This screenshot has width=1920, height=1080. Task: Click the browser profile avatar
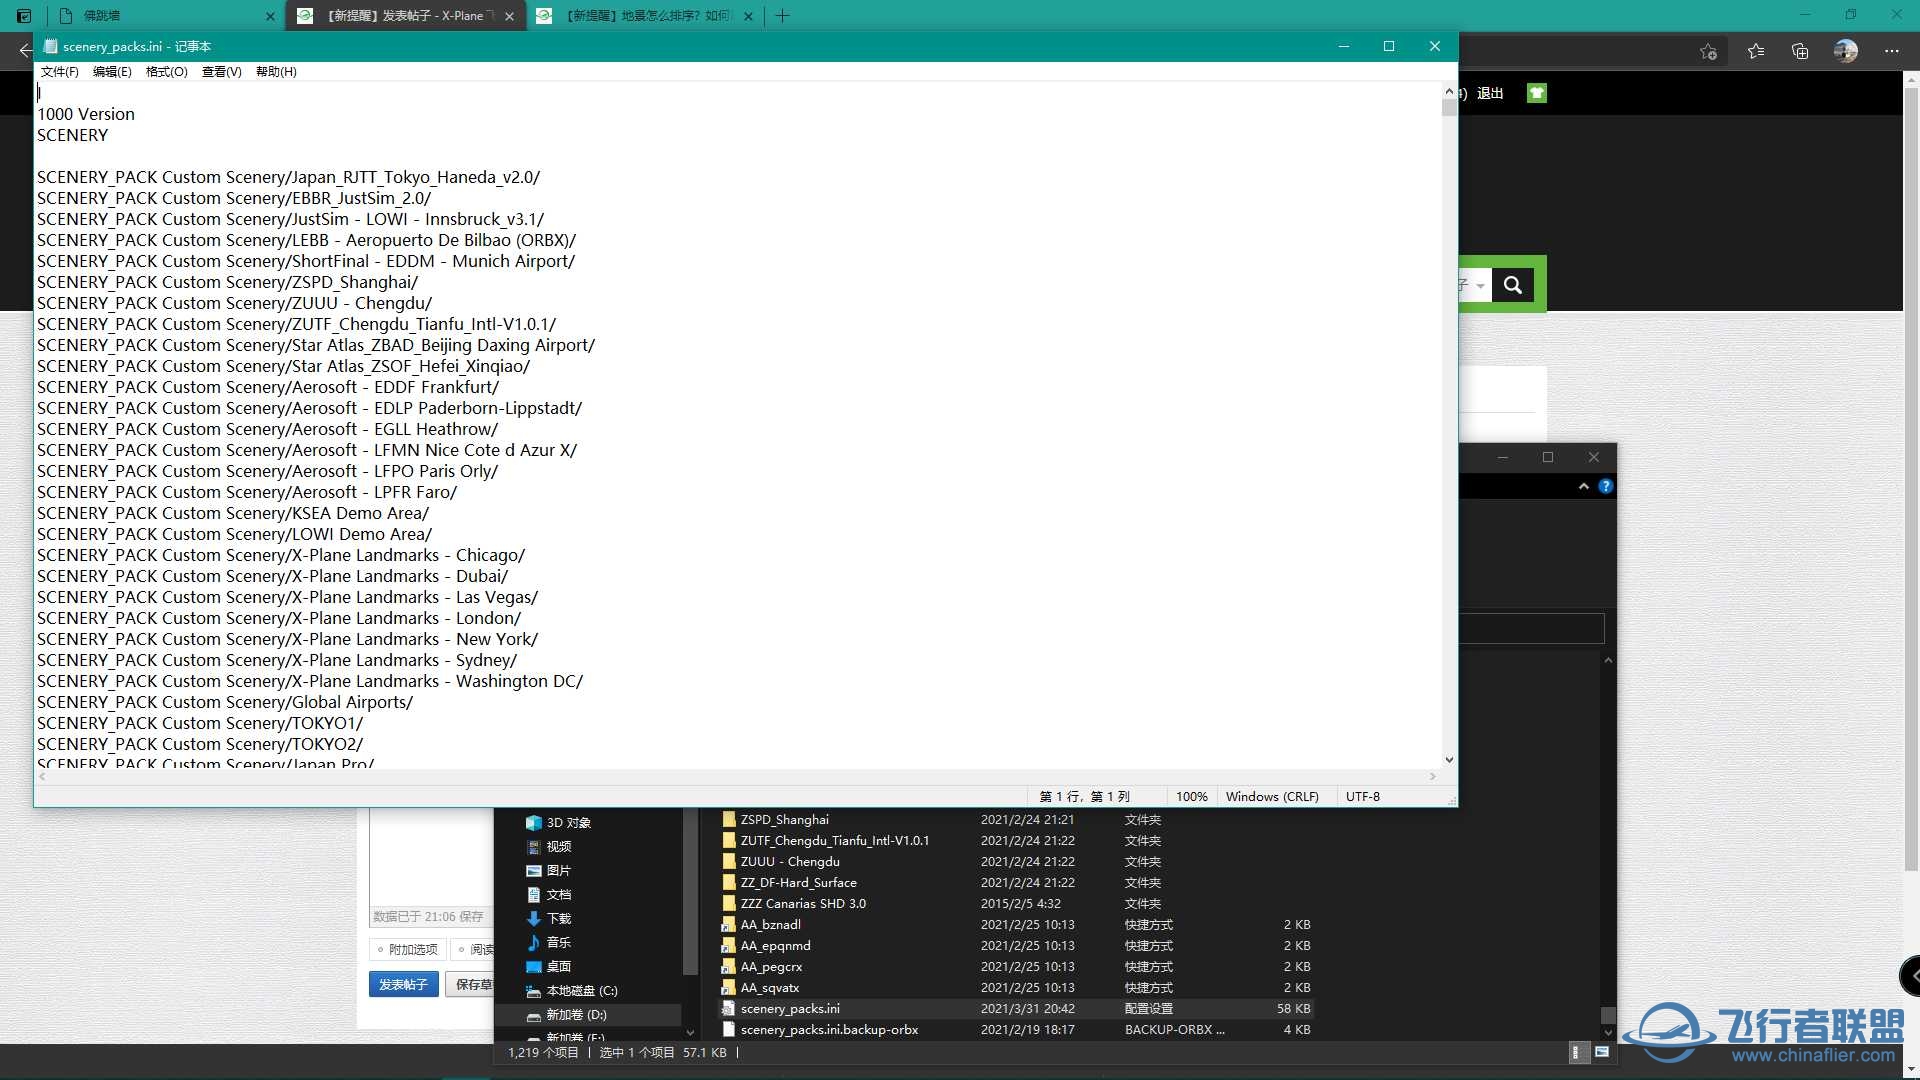(1846, 51)
